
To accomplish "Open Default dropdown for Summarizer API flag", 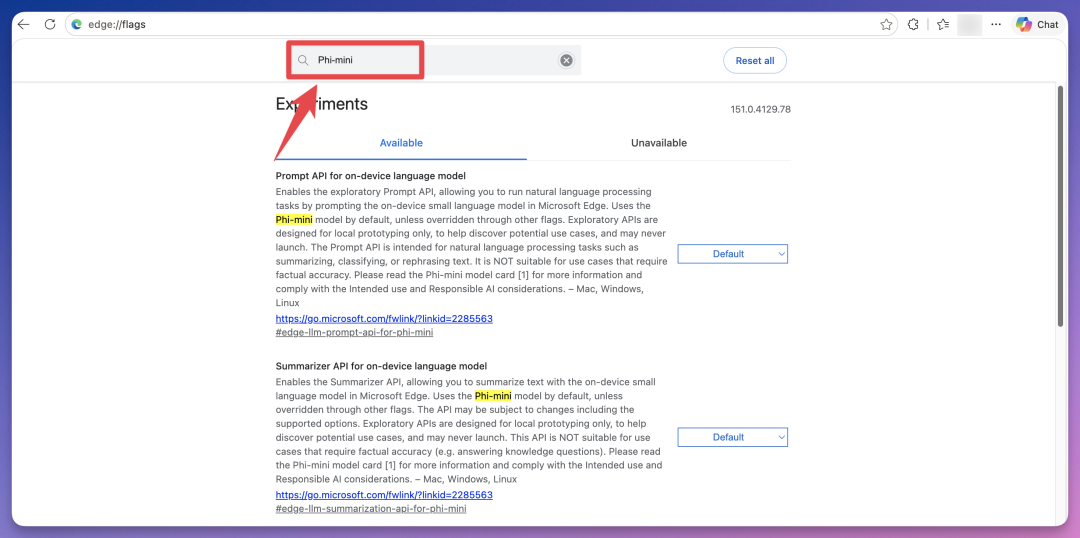I will click(732, 437).
